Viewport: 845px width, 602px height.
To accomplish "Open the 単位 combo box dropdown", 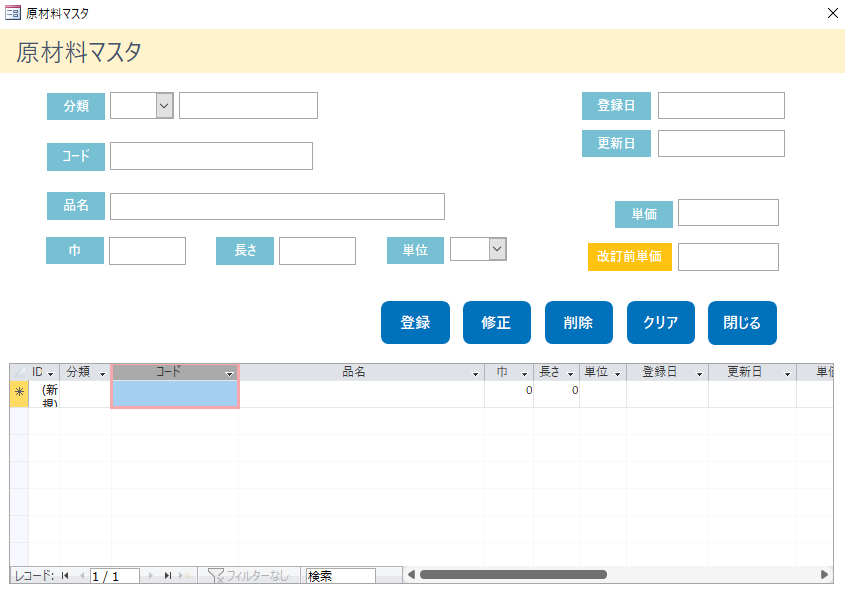I will 497,249.
